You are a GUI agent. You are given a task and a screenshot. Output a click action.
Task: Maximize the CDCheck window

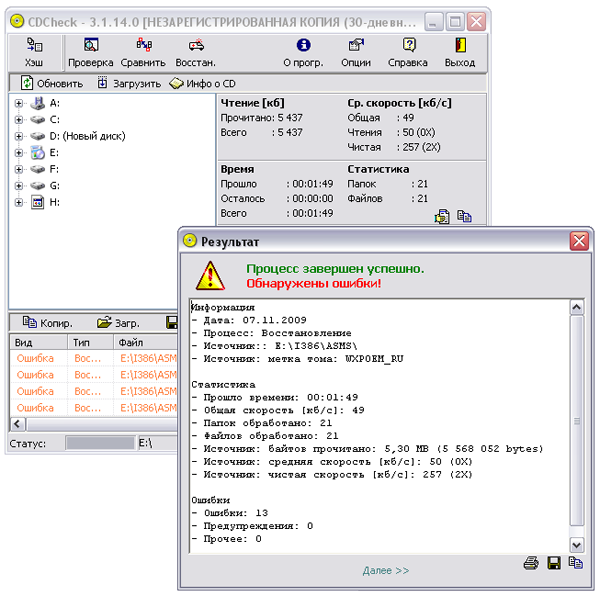click(x=455, y=21)
